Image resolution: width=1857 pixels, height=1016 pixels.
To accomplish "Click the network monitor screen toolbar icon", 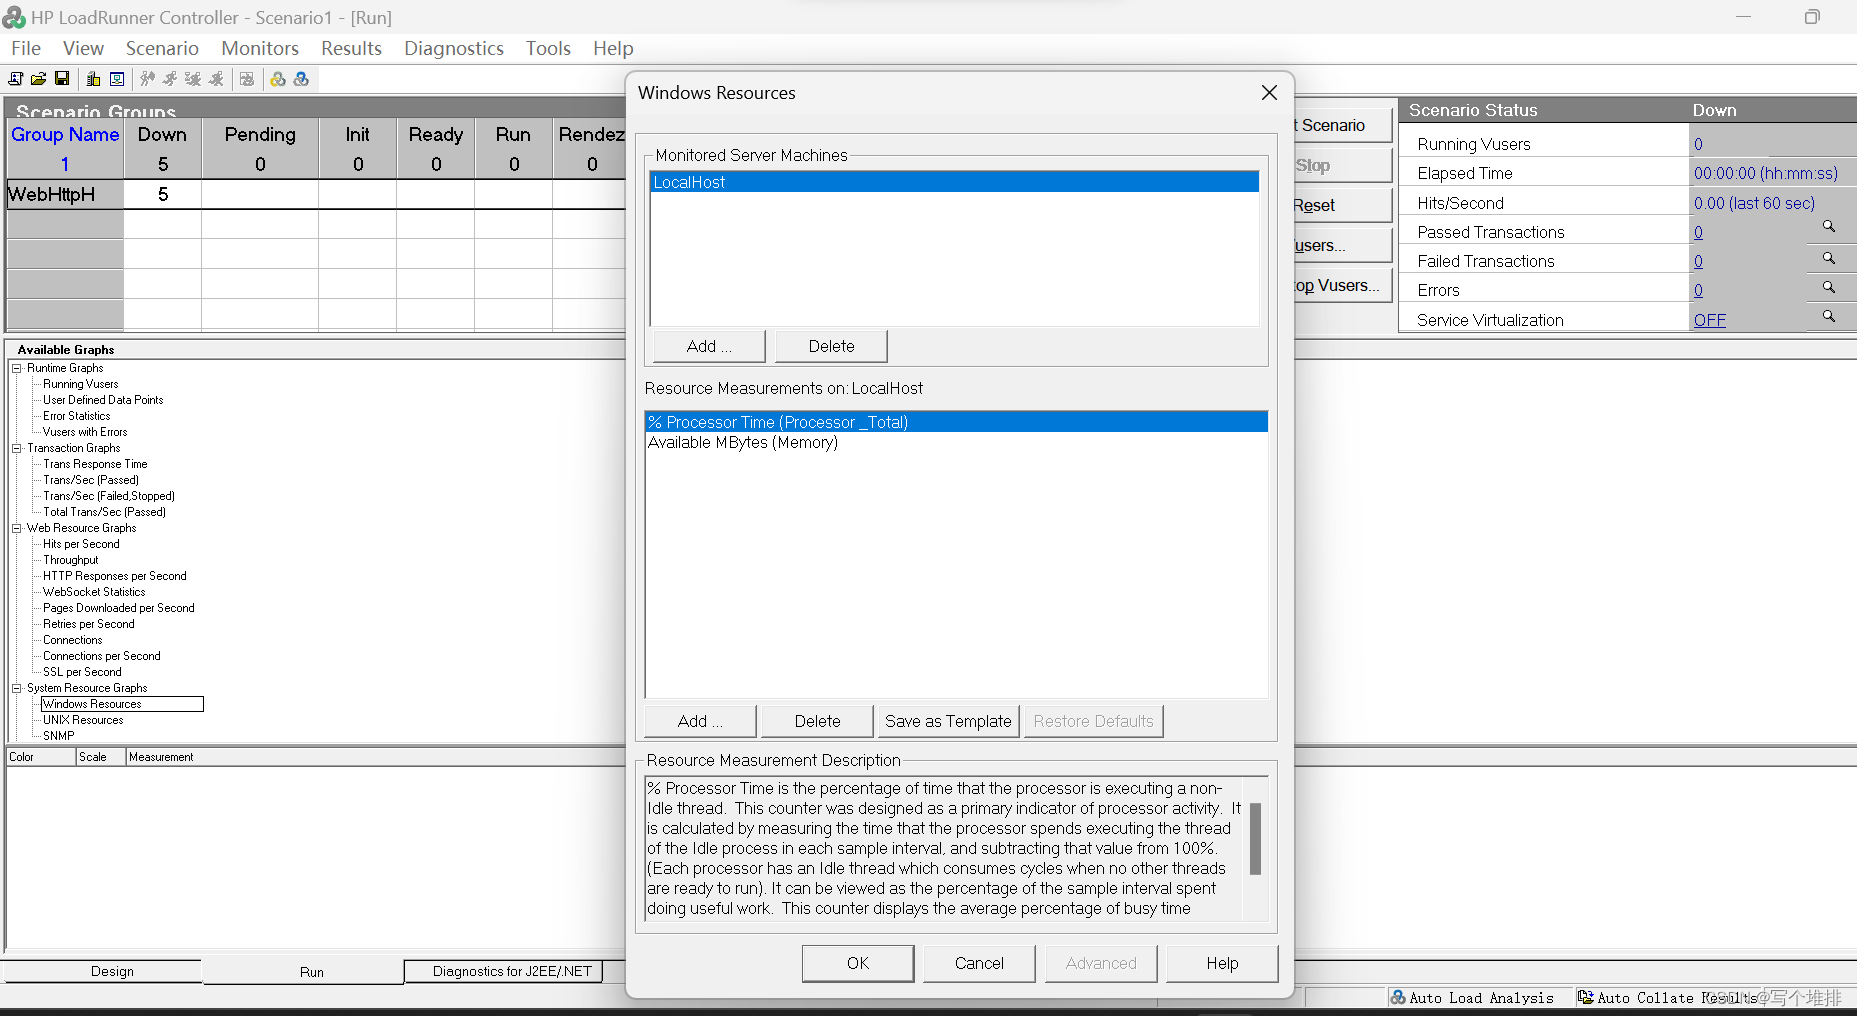I will tap(117, 79).
